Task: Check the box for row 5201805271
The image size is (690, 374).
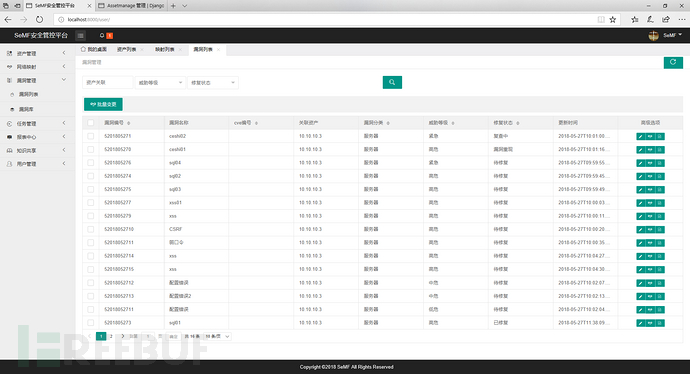Action: coord(91,136)
